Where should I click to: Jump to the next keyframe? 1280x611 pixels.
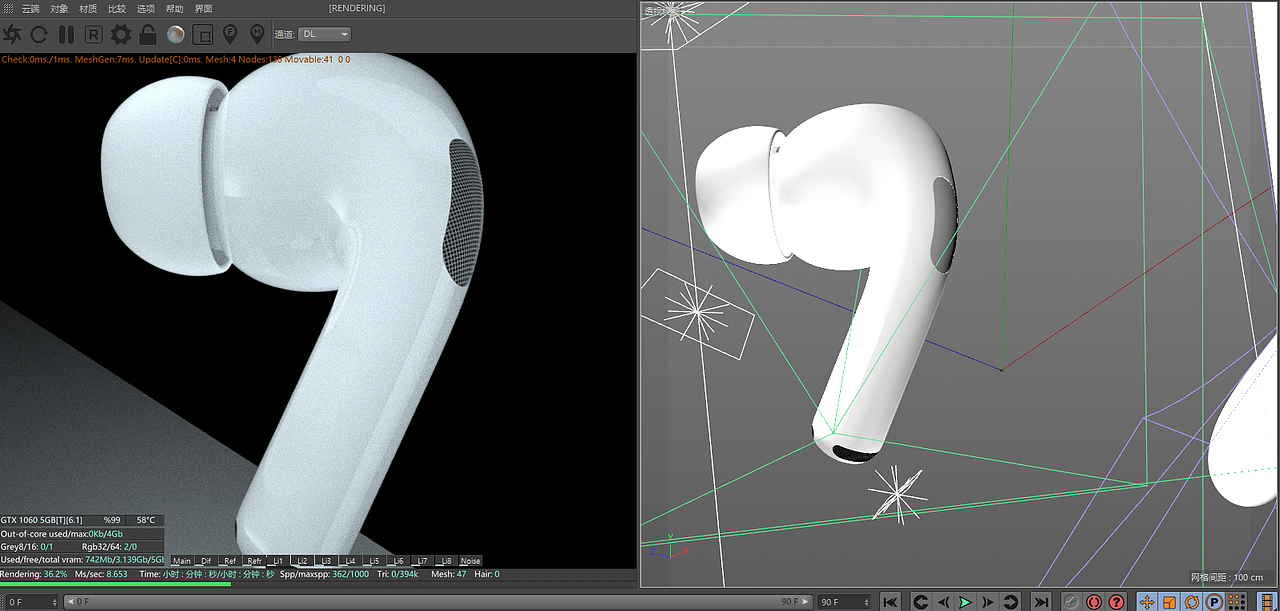point(1011,602)
